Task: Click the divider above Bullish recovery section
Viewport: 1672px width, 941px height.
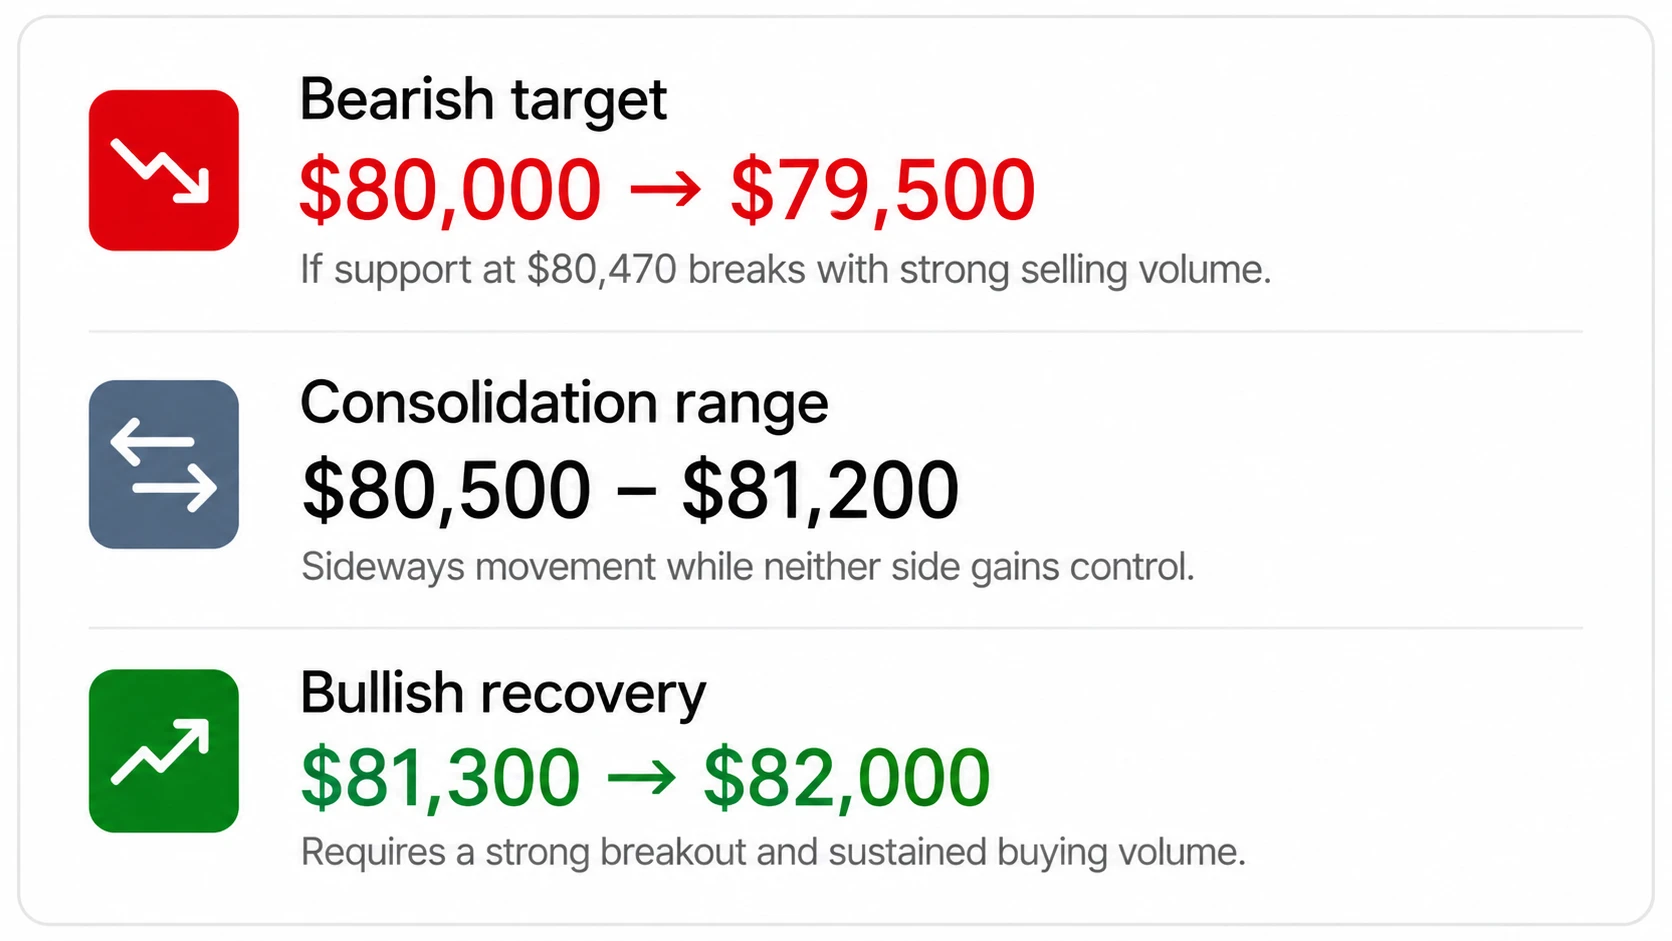Action: tap(836, 628)
